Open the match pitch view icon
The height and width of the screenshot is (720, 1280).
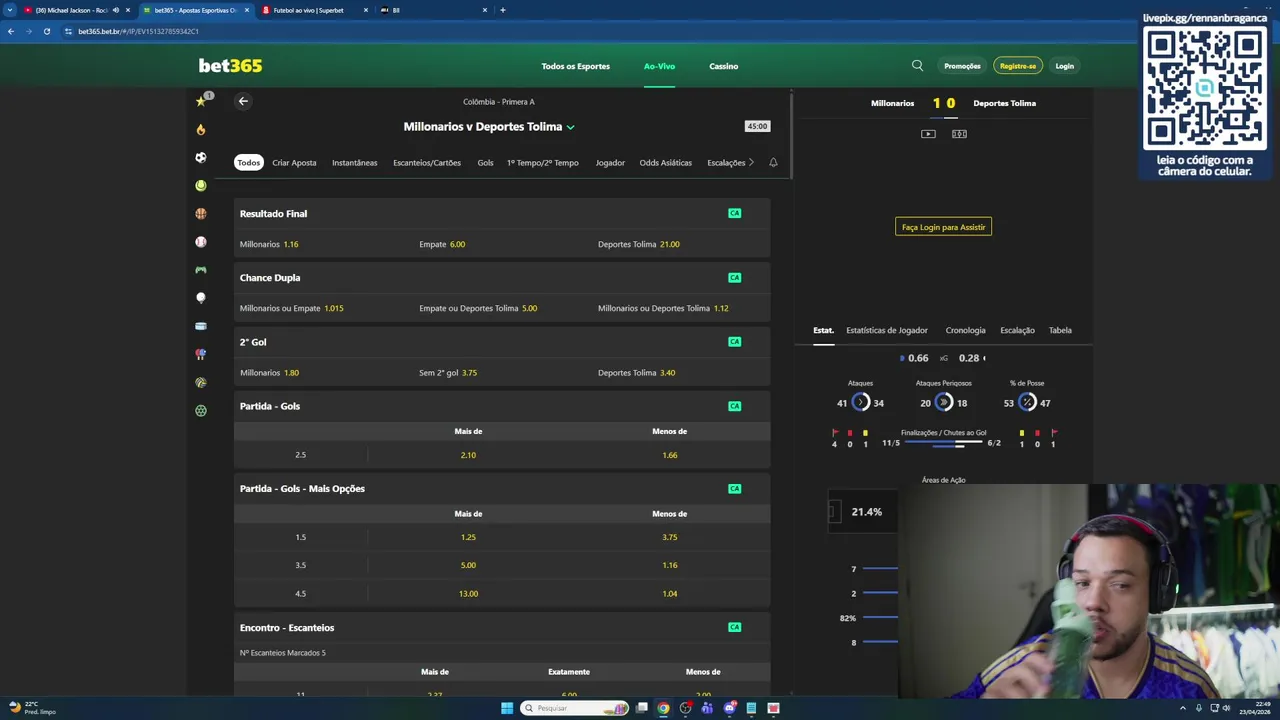tap(959, 134)
